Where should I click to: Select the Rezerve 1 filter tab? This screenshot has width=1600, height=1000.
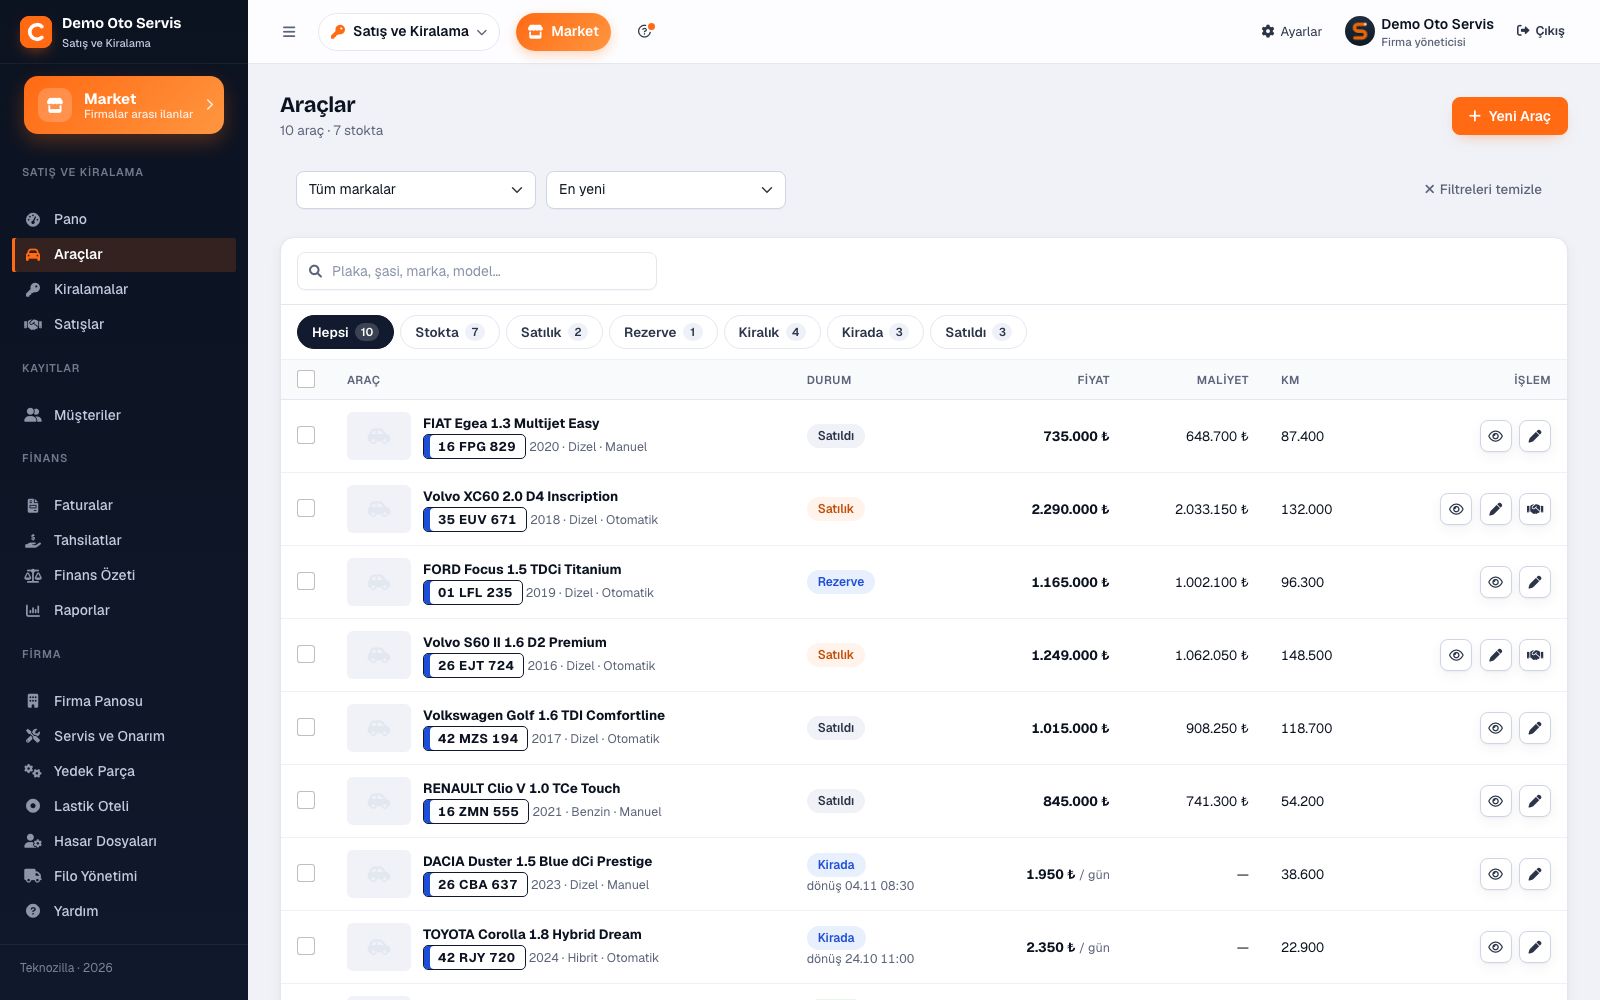663,332
